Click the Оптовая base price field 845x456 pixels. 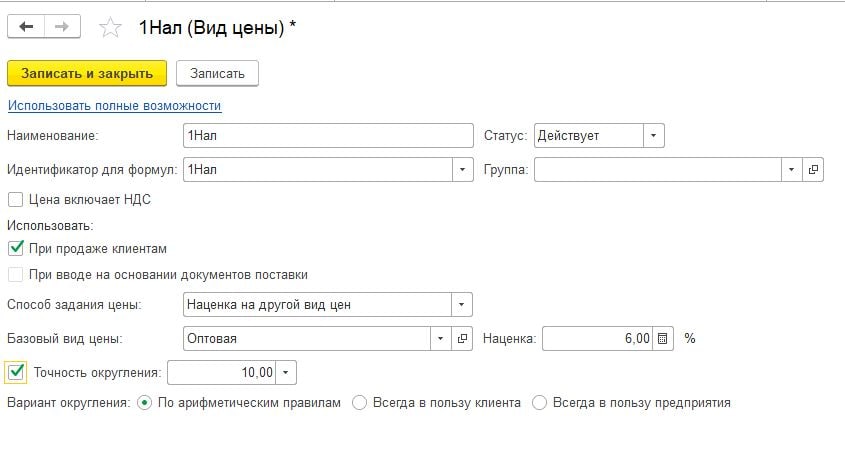tap(307, 338)
